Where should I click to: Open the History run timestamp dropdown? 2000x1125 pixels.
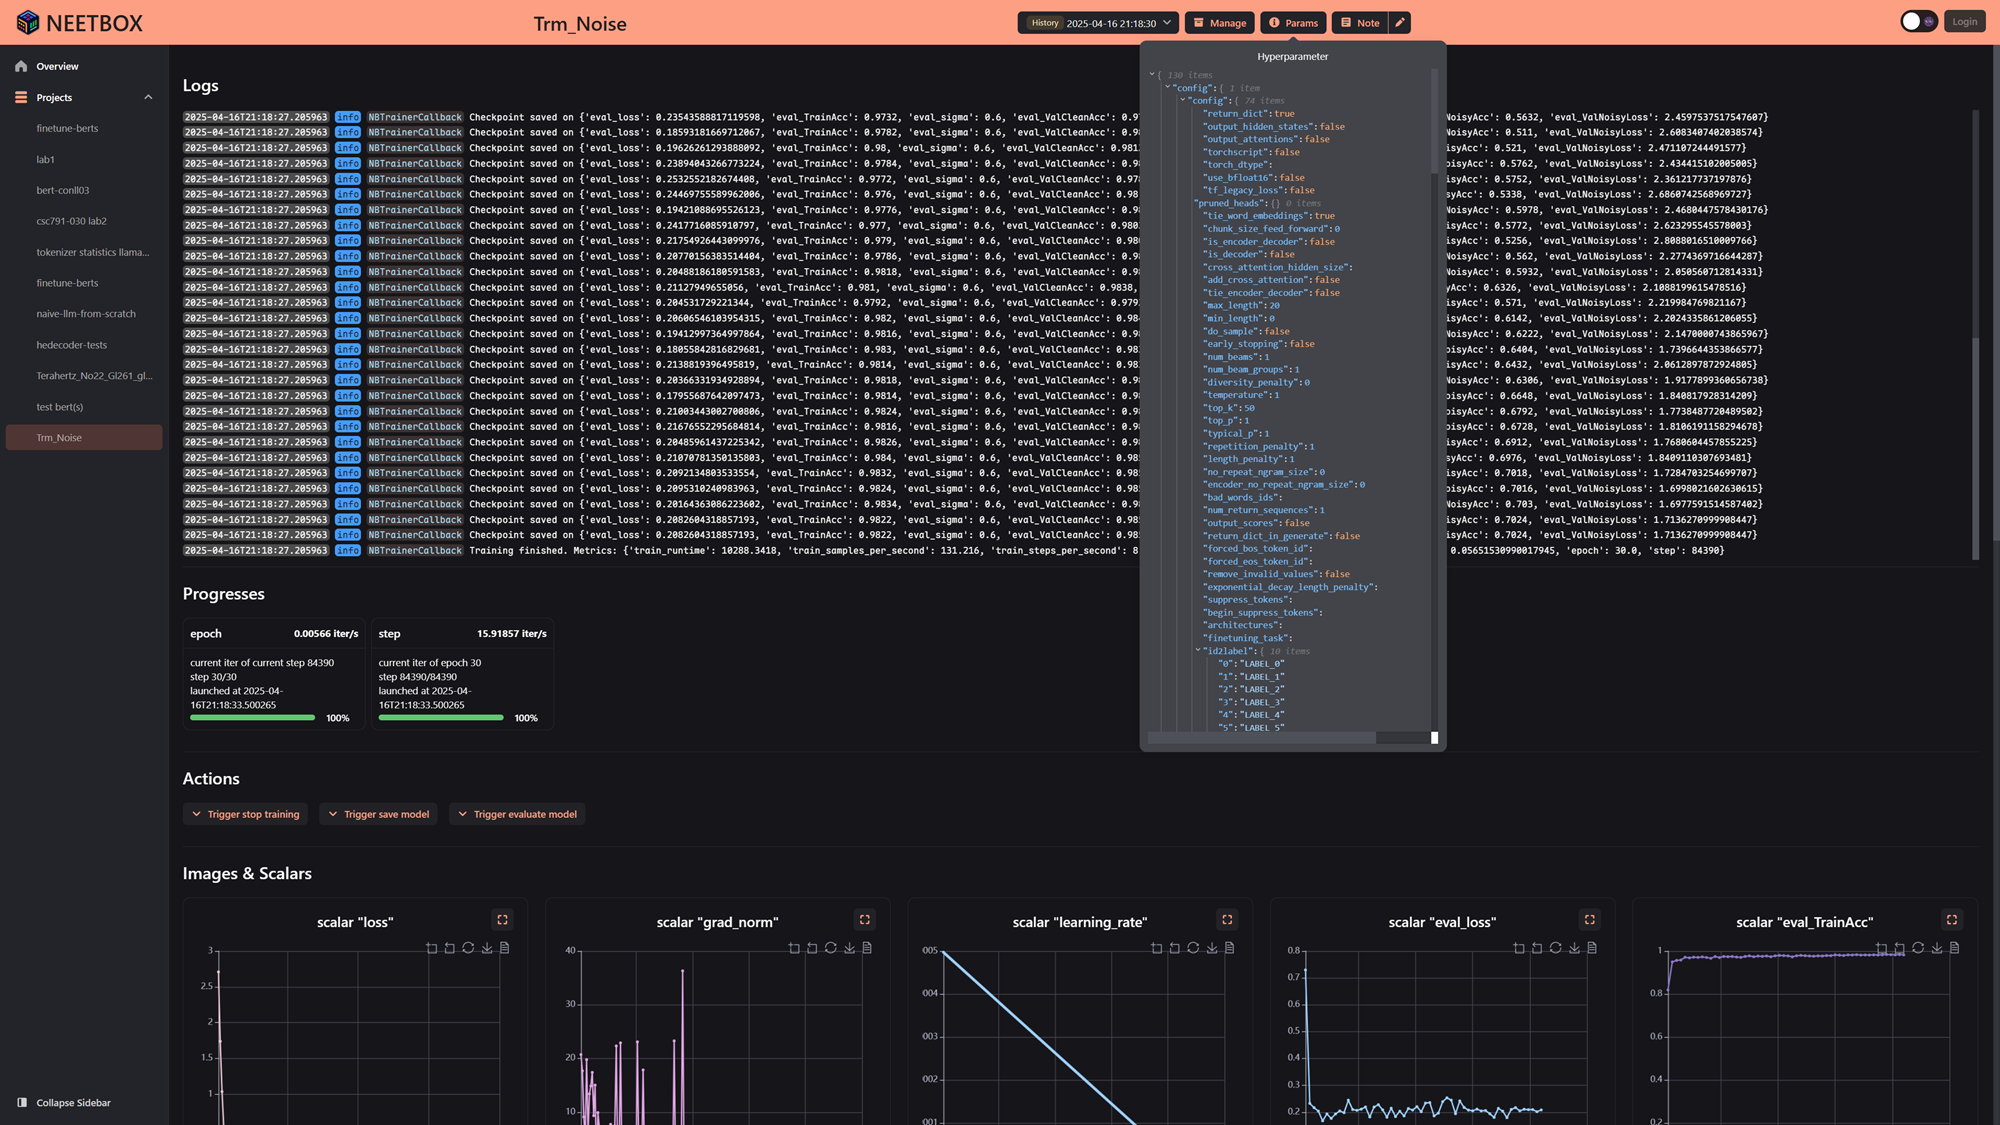[1098, 23]
